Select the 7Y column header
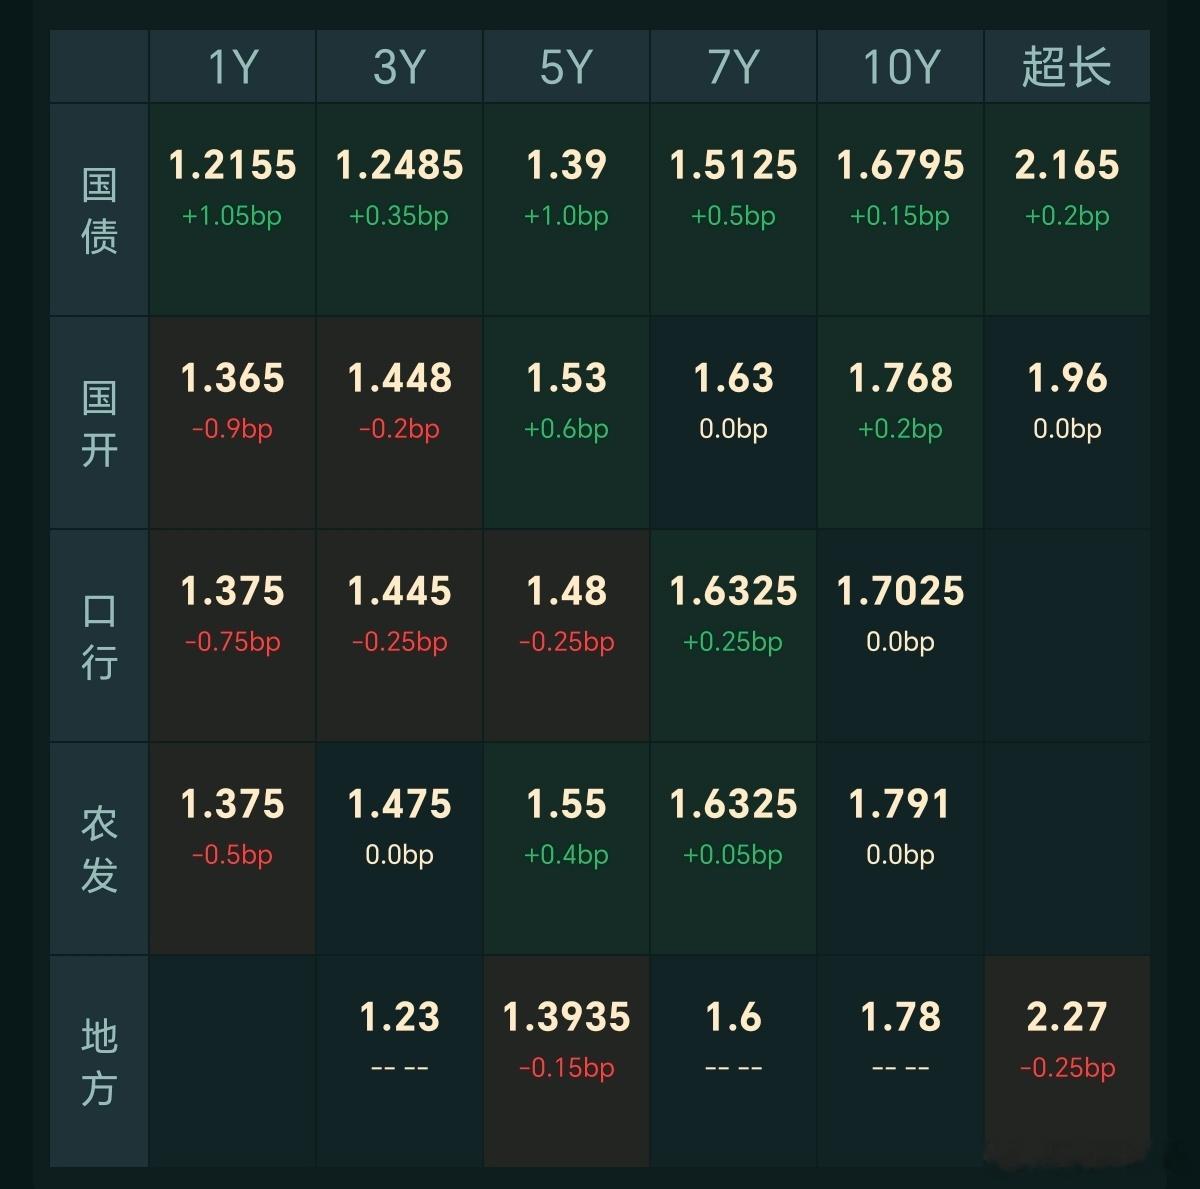The width and height of the screenshot is (1200, 1189). click(x=733, y=66)
